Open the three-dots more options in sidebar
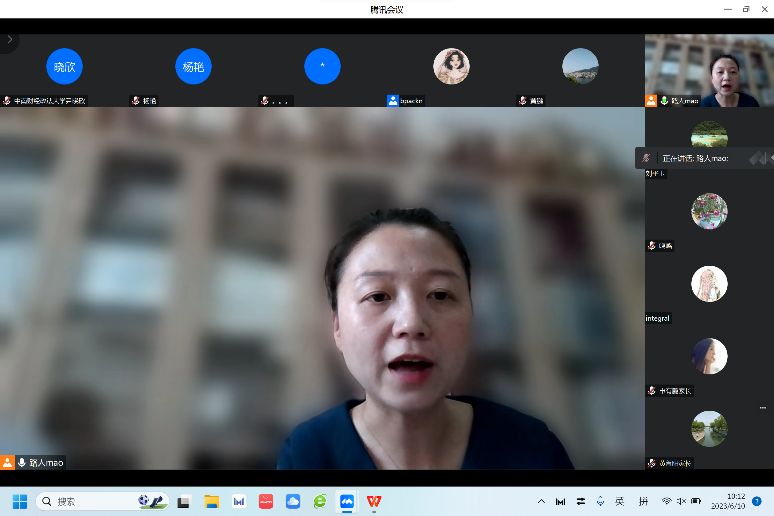774x516 pixels. point(764,408)
